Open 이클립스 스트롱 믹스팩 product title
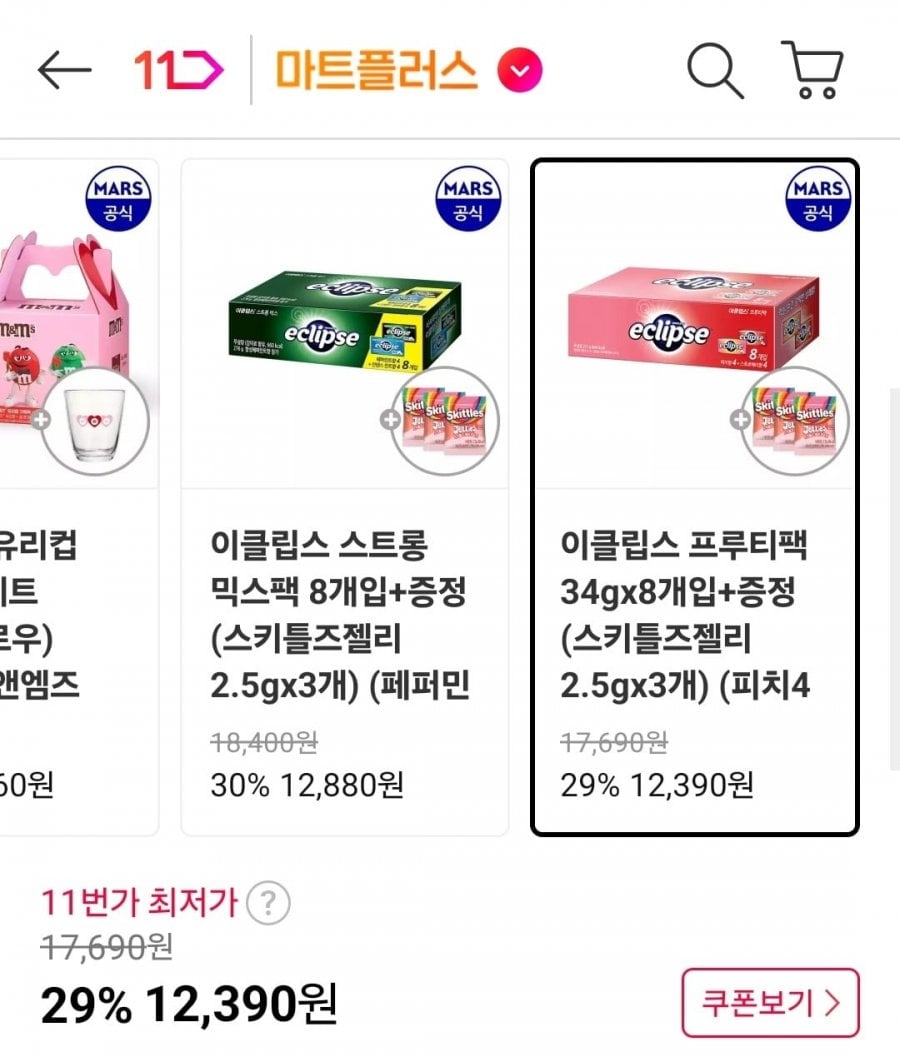 point(340,616)
